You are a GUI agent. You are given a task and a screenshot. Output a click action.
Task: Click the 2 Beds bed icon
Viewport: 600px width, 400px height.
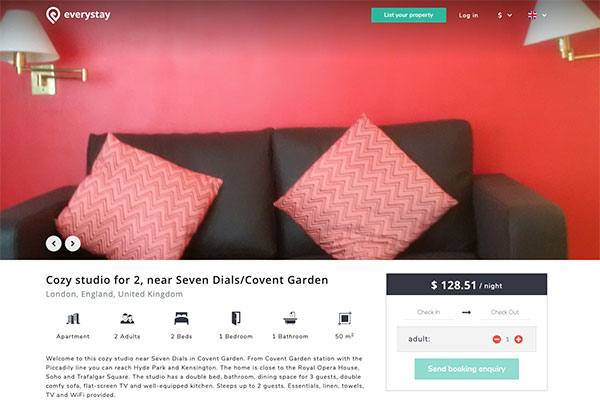pos(181,318)
